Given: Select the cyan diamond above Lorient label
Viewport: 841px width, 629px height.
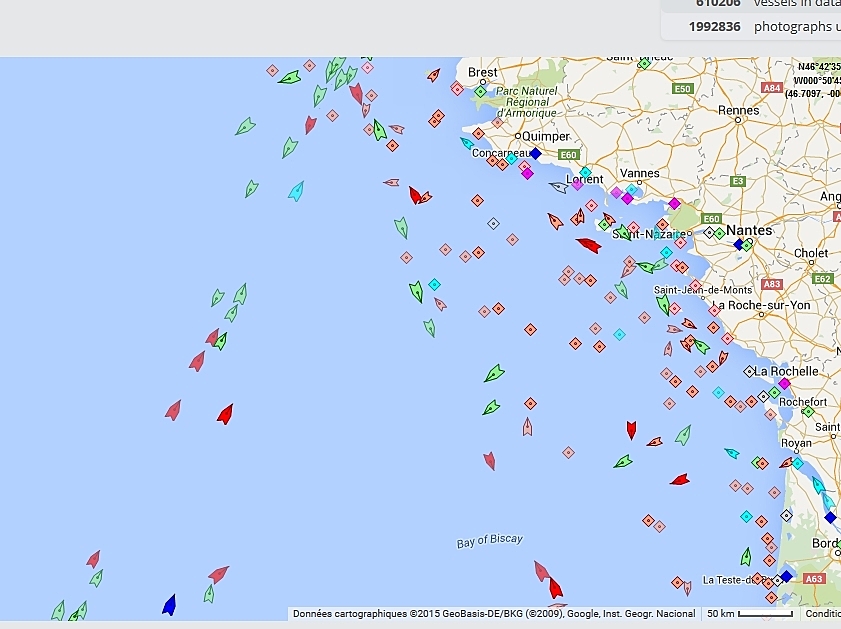Looking at the screenshot, I should tap(585, 173).
